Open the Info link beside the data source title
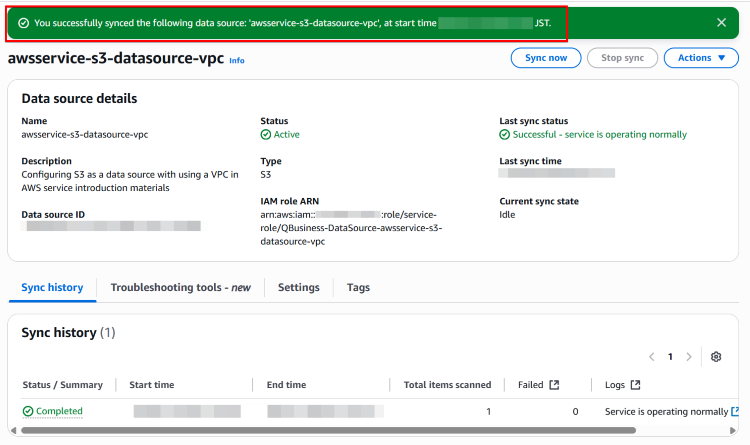This screenshot has width=750, height=445. click(236, 61)
